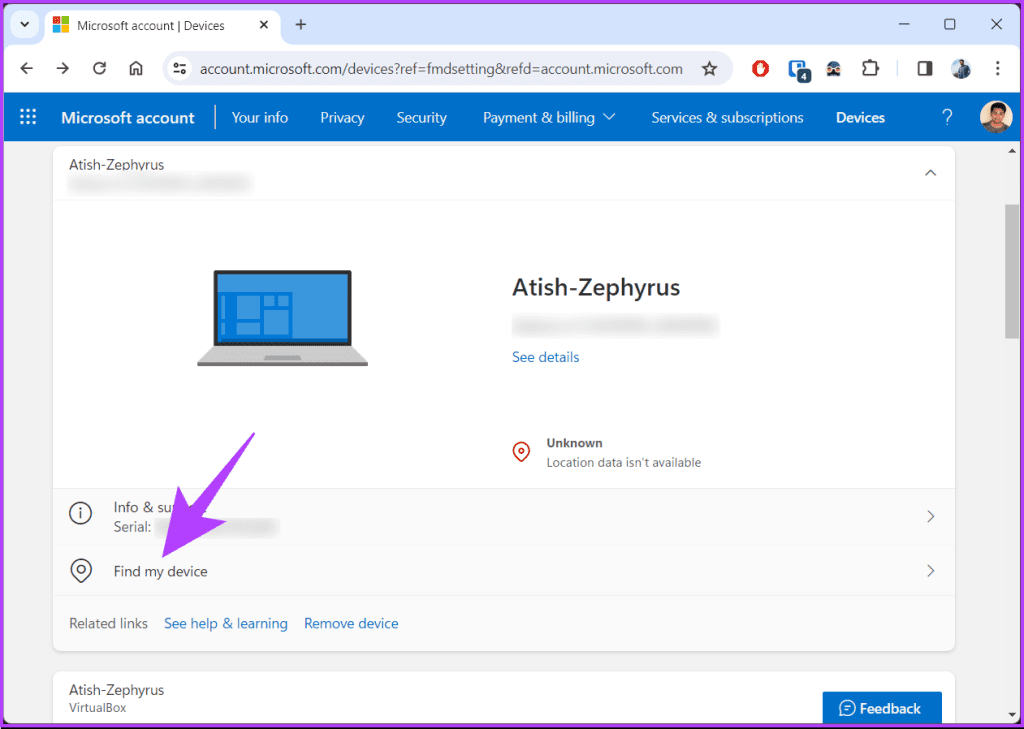
Task: Click the Microsoft account title link
Action: (x=128, y=118)
